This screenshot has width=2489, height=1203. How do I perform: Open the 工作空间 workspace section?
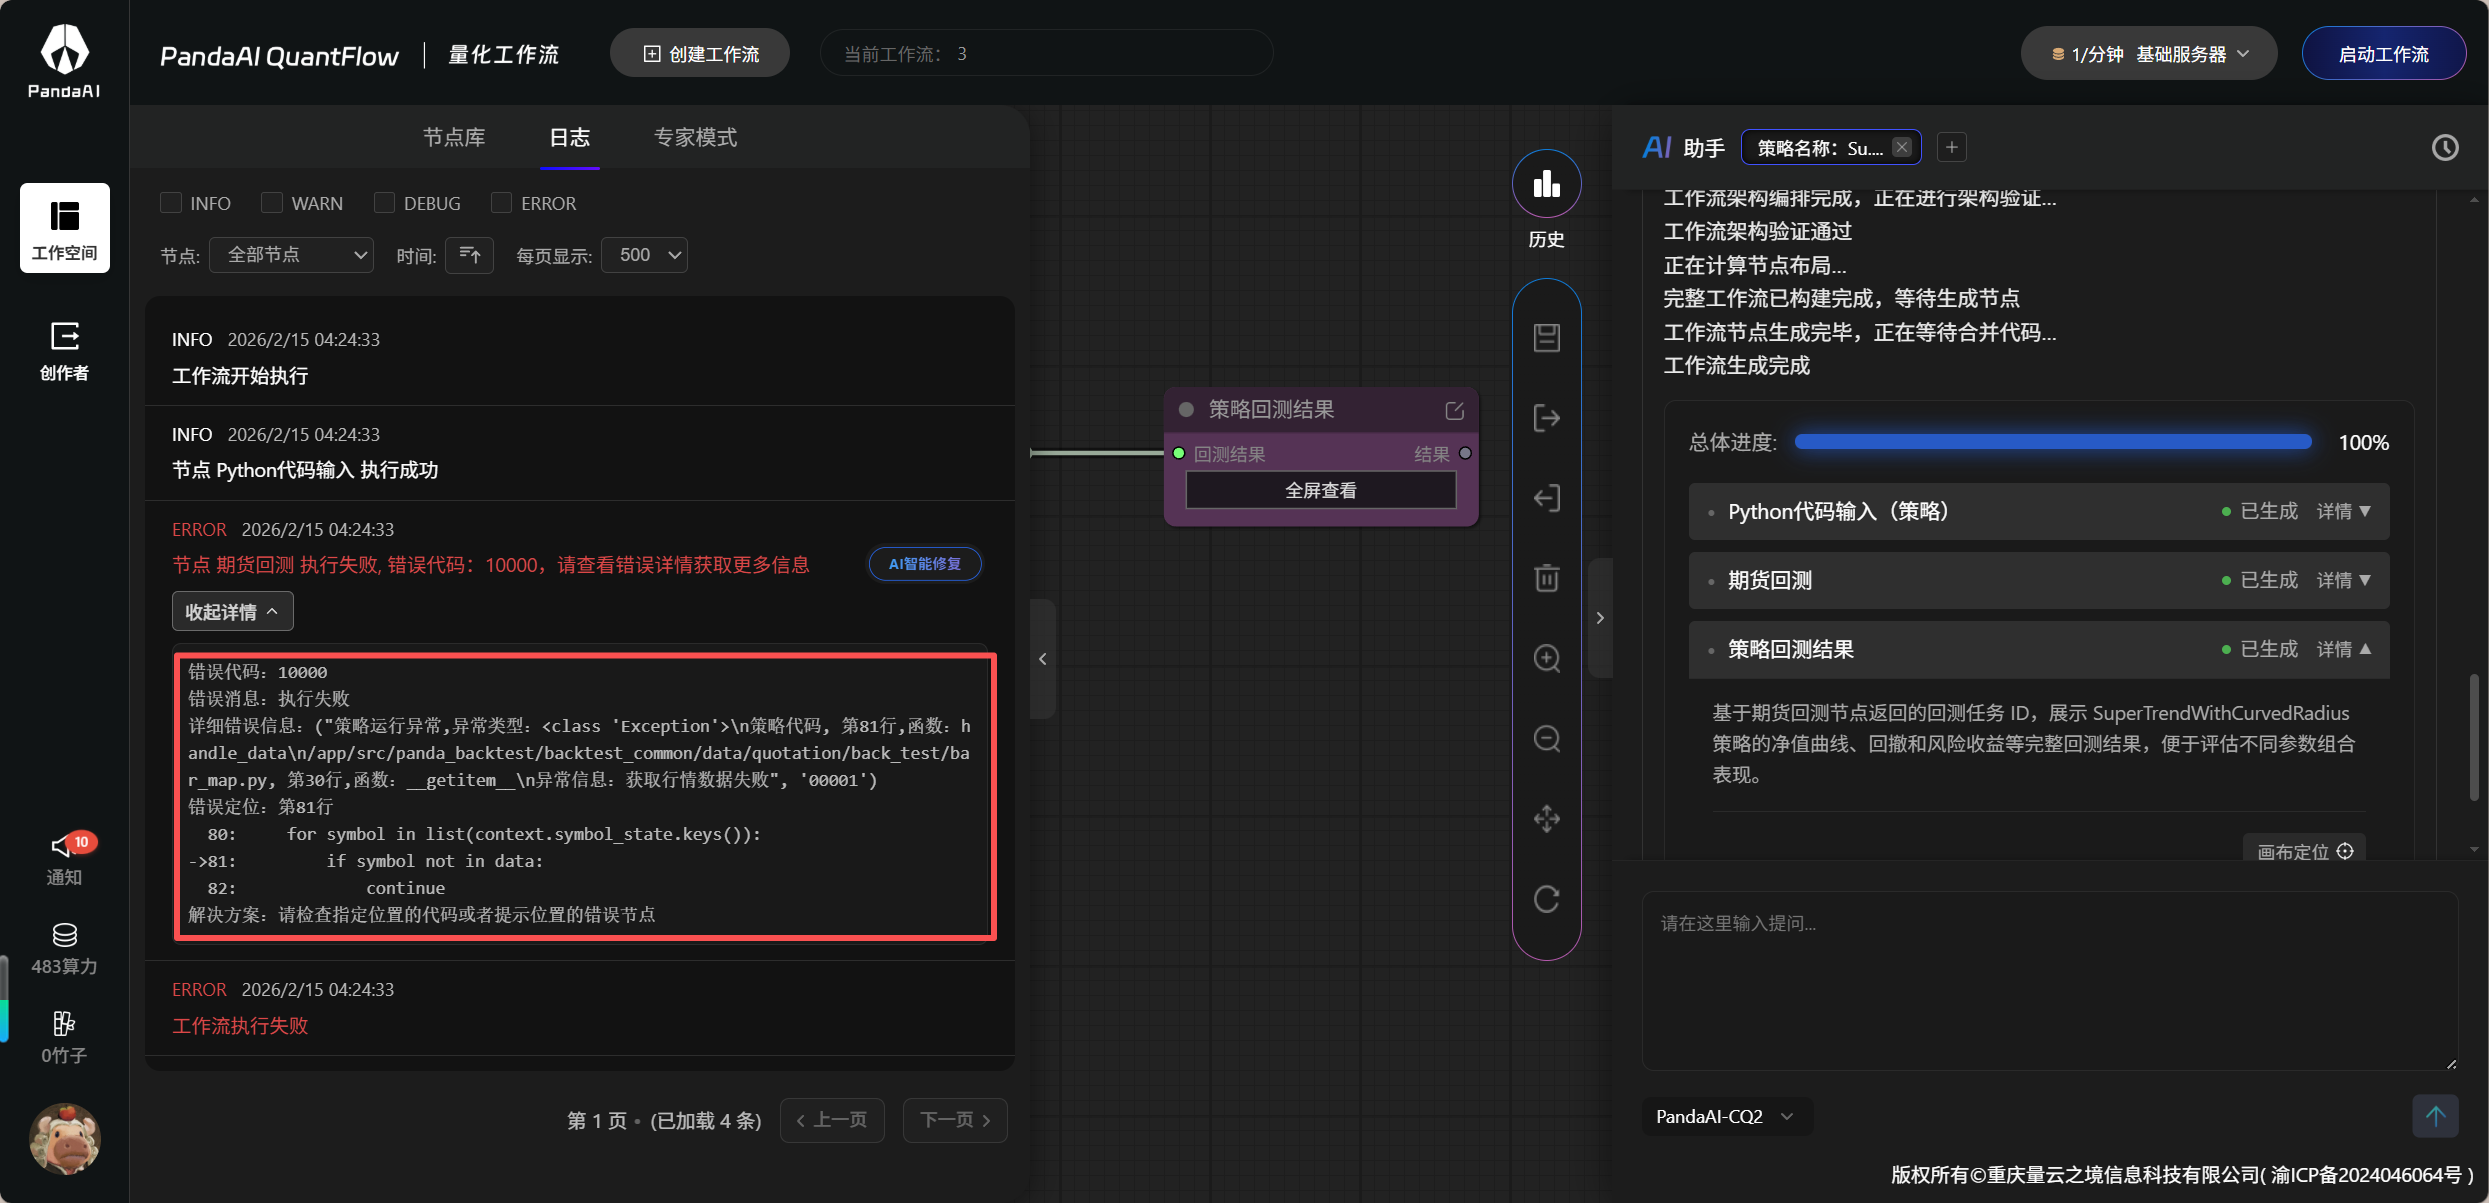pos(65,228)
